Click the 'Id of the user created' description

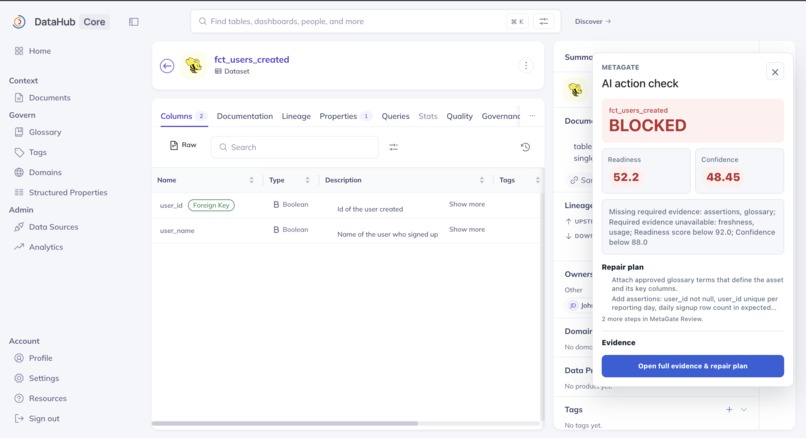[370, 209]
